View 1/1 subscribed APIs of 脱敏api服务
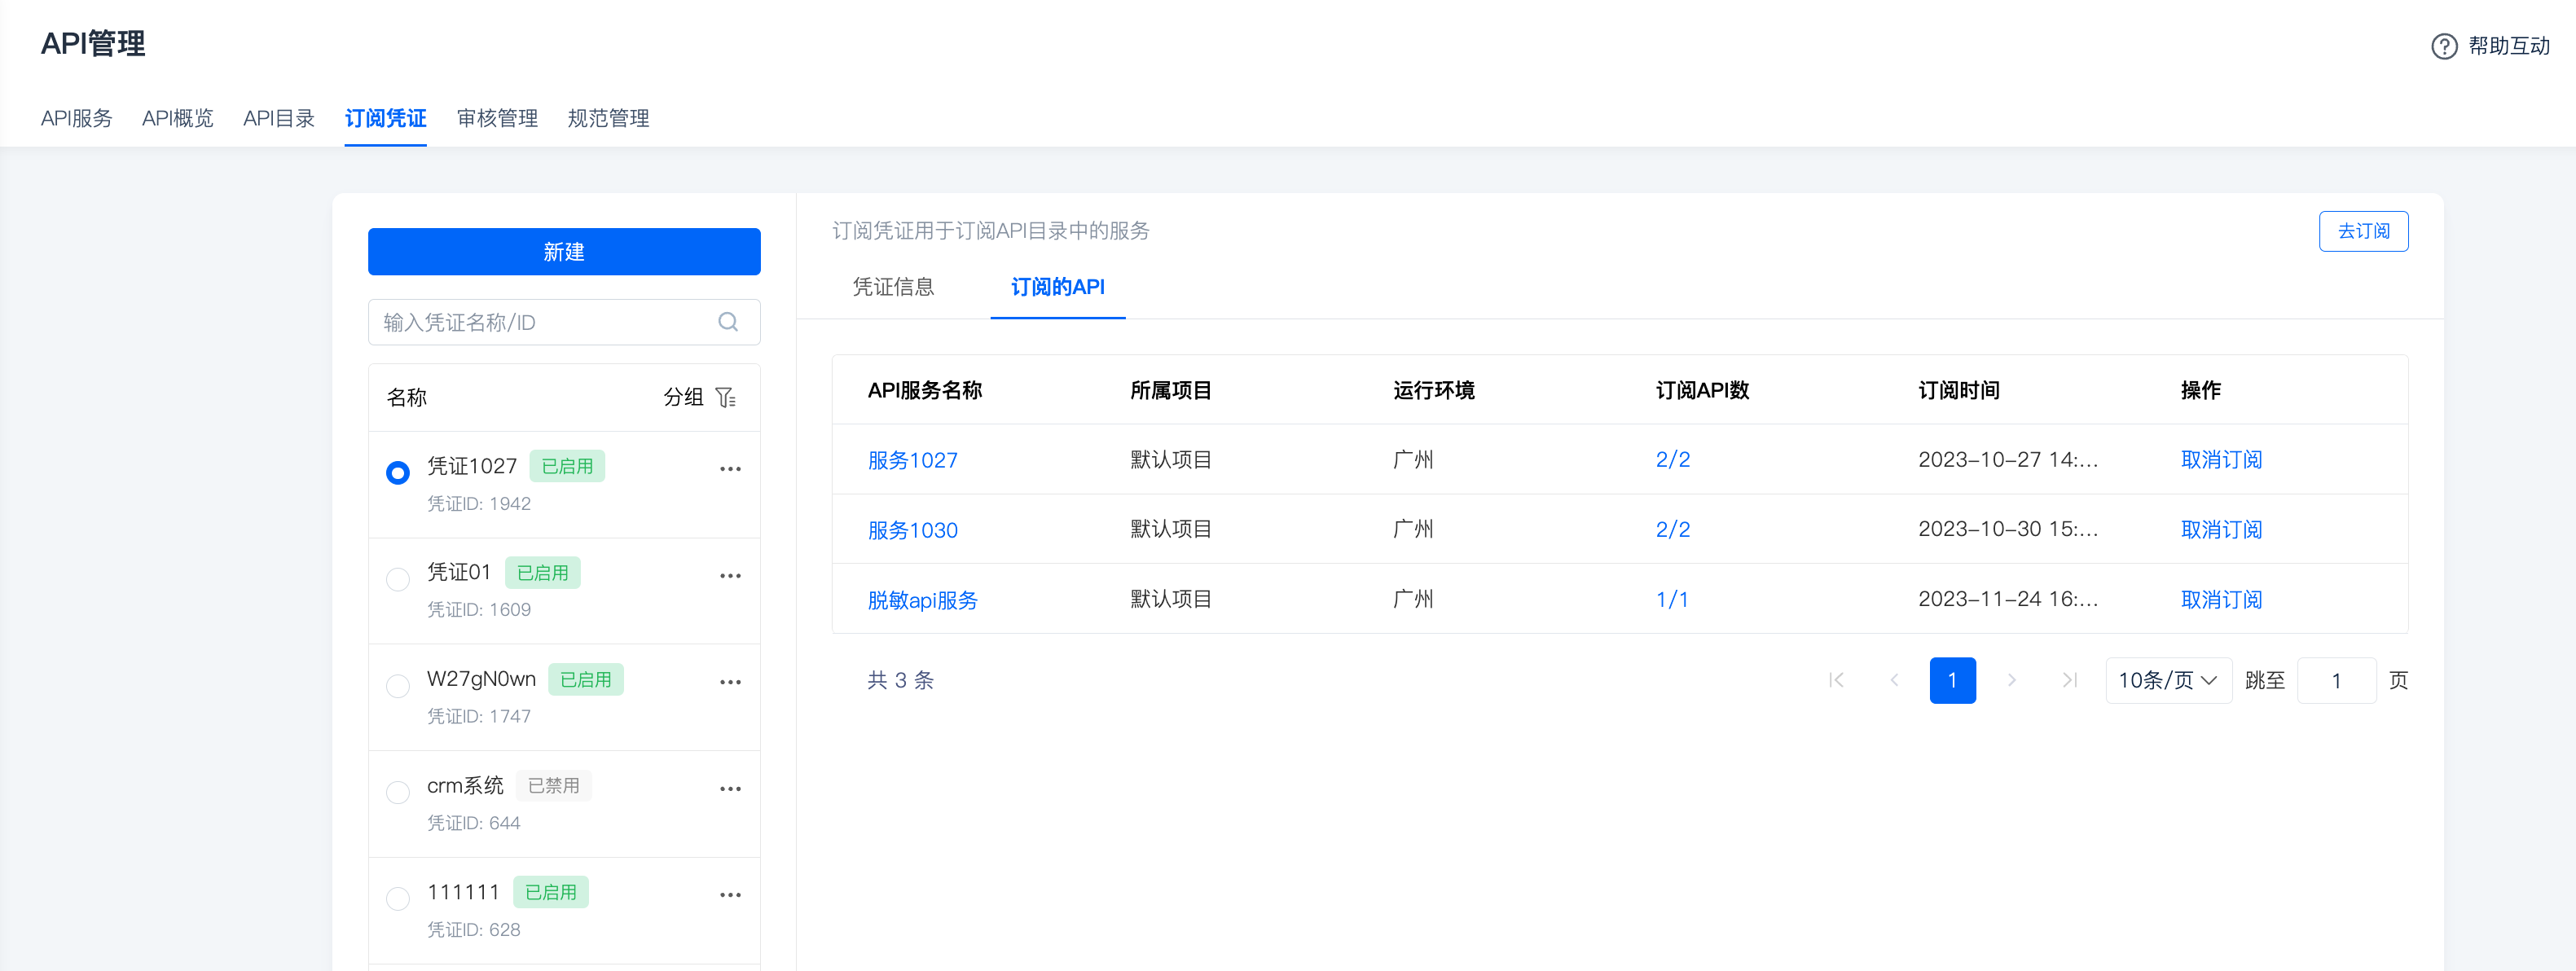This screenshot has height=971, width=2576. tap(1671, 600)
